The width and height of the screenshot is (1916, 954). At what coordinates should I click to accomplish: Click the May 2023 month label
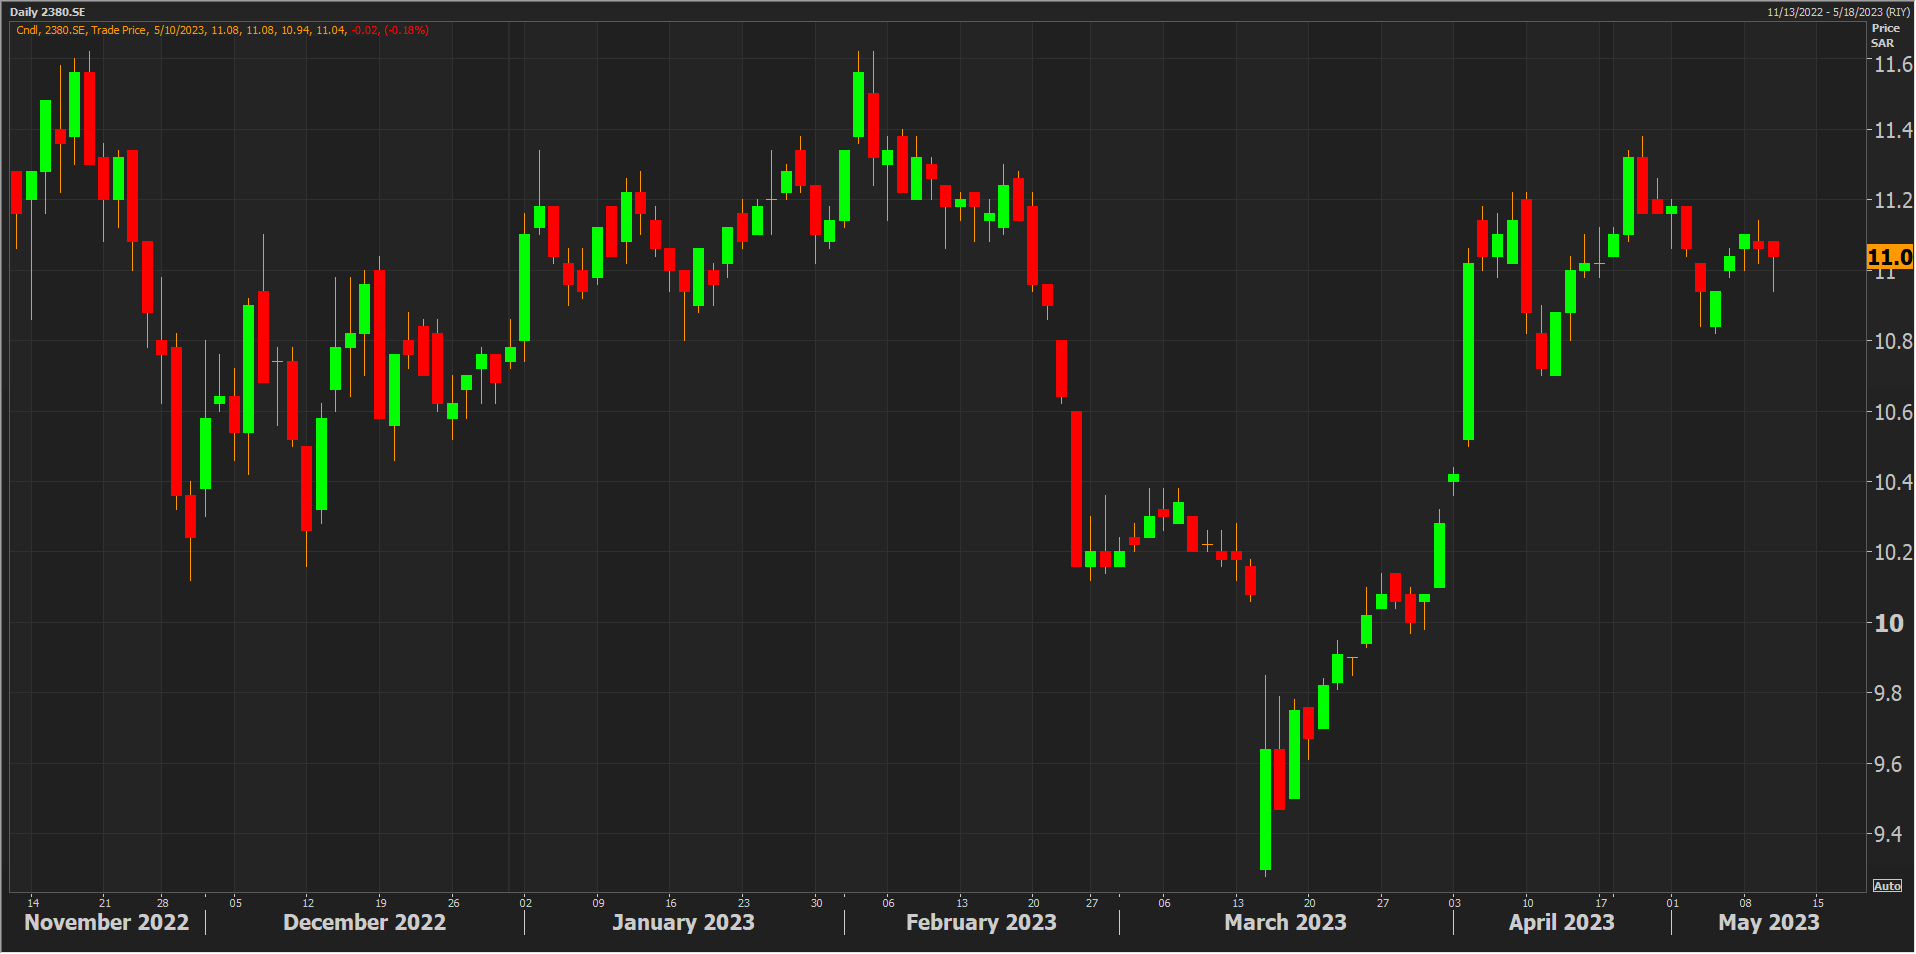point(1768,922)
